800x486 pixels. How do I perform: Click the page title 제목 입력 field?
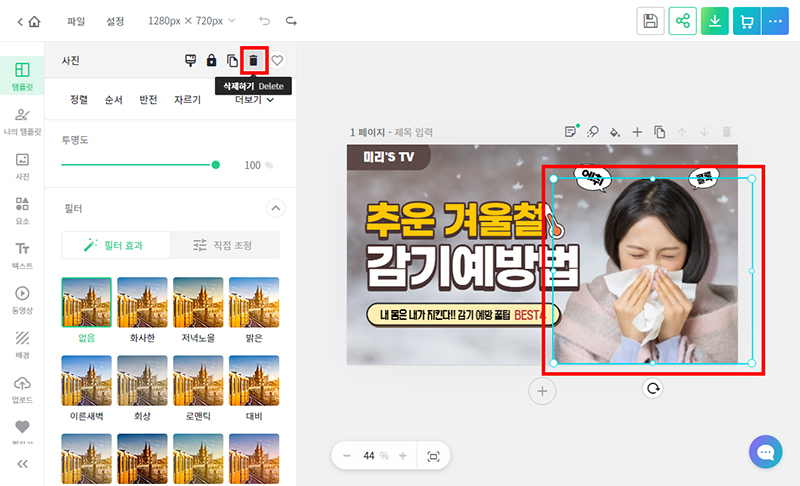413,133
